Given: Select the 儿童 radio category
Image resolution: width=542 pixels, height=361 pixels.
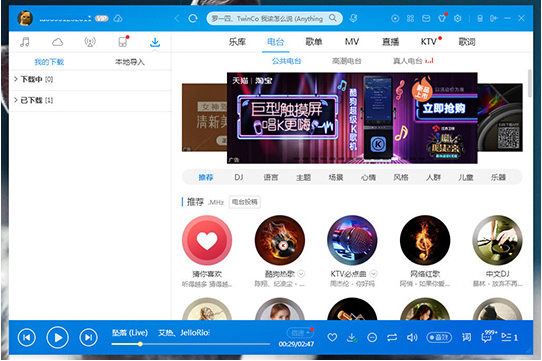Looking at the screenshot, I should (x=466, y=177).
